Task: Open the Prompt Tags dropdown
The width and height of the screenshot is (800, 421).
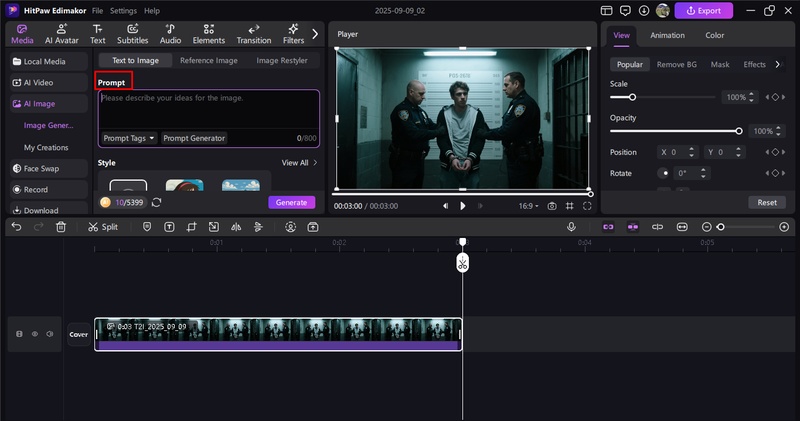Action: (129, 138)
